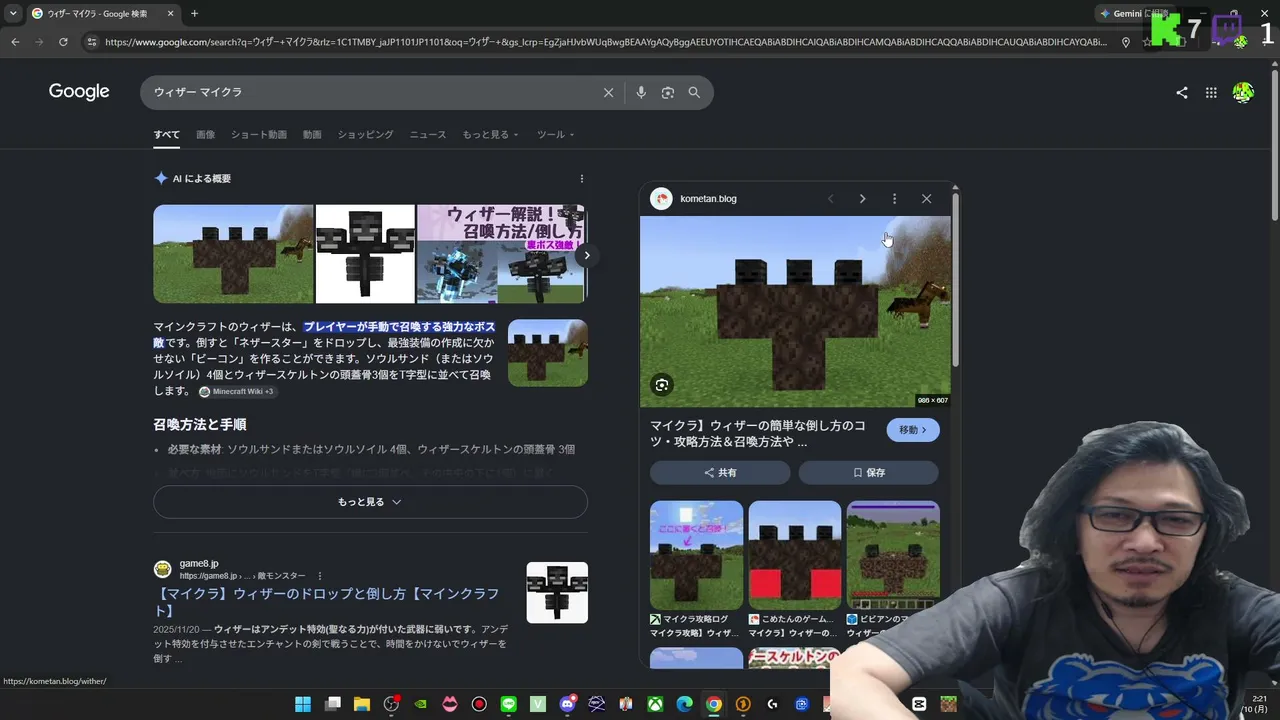Image resolution: width=1280 pixels, height=720 pixels.
Task: Open kometan.blog source link in preview
Action: point(708,199)
